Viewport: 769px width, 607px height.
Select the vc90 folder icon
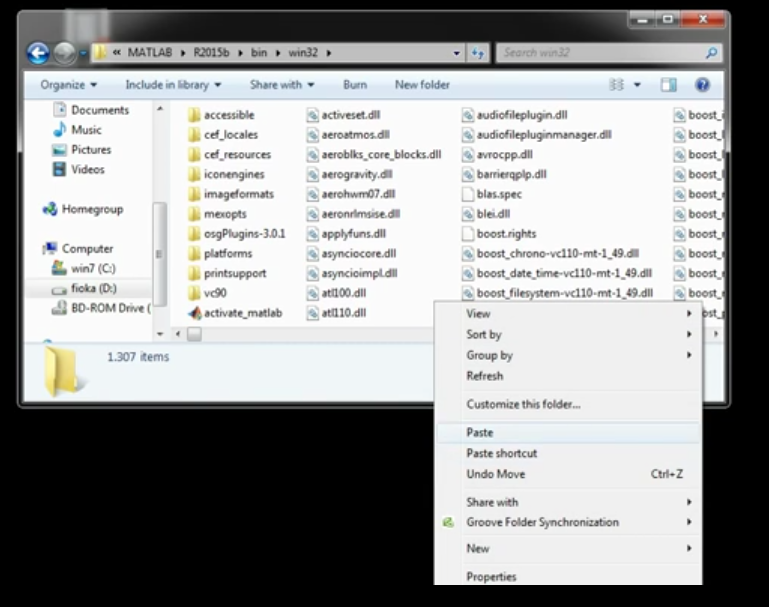pos(194,293)
